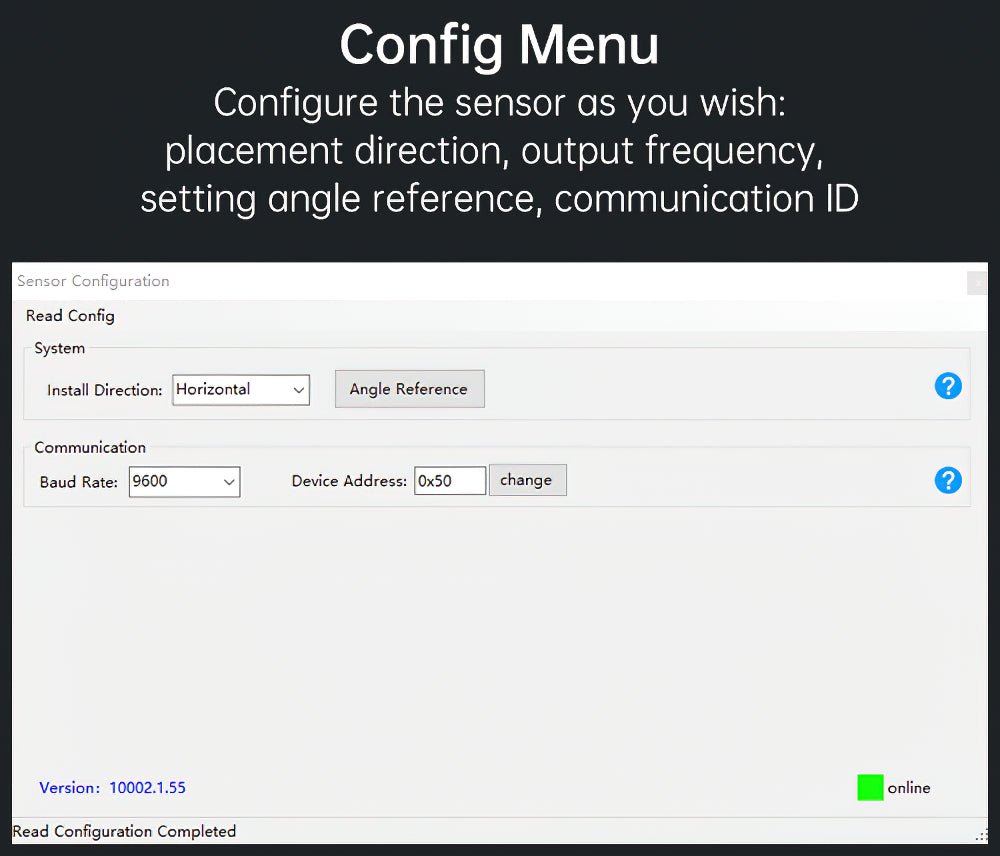The width and height of the screenshot is (1000, 856).
Task: Click the online status label
Action: (909, 788)
